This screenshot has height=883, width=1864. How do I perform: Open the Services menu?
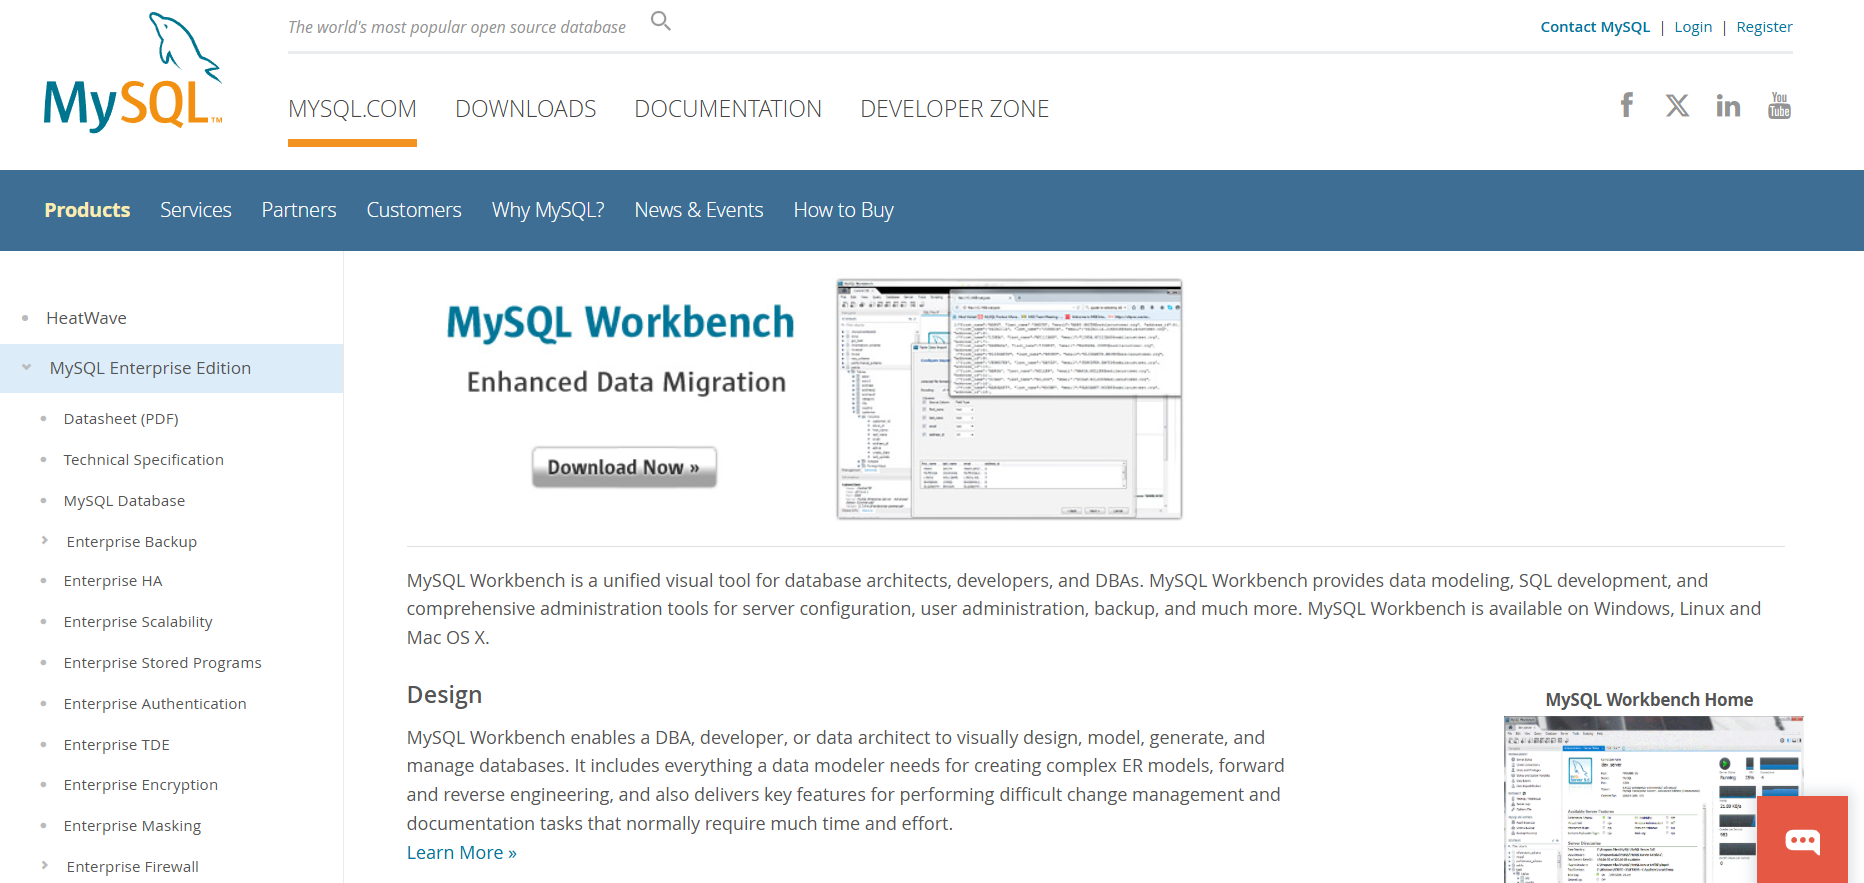point(196,210)
